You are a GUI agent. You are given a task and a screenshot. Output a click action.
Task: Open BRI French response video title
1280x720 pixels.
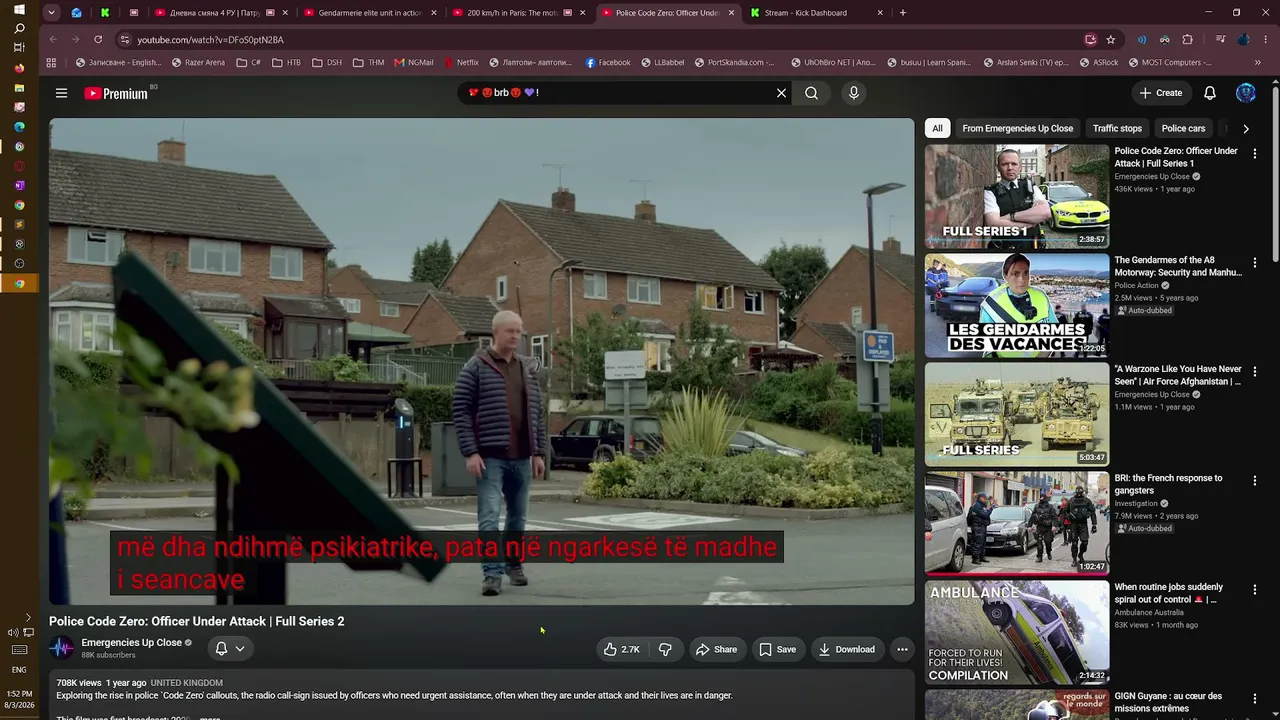[x=1168, y=484]
